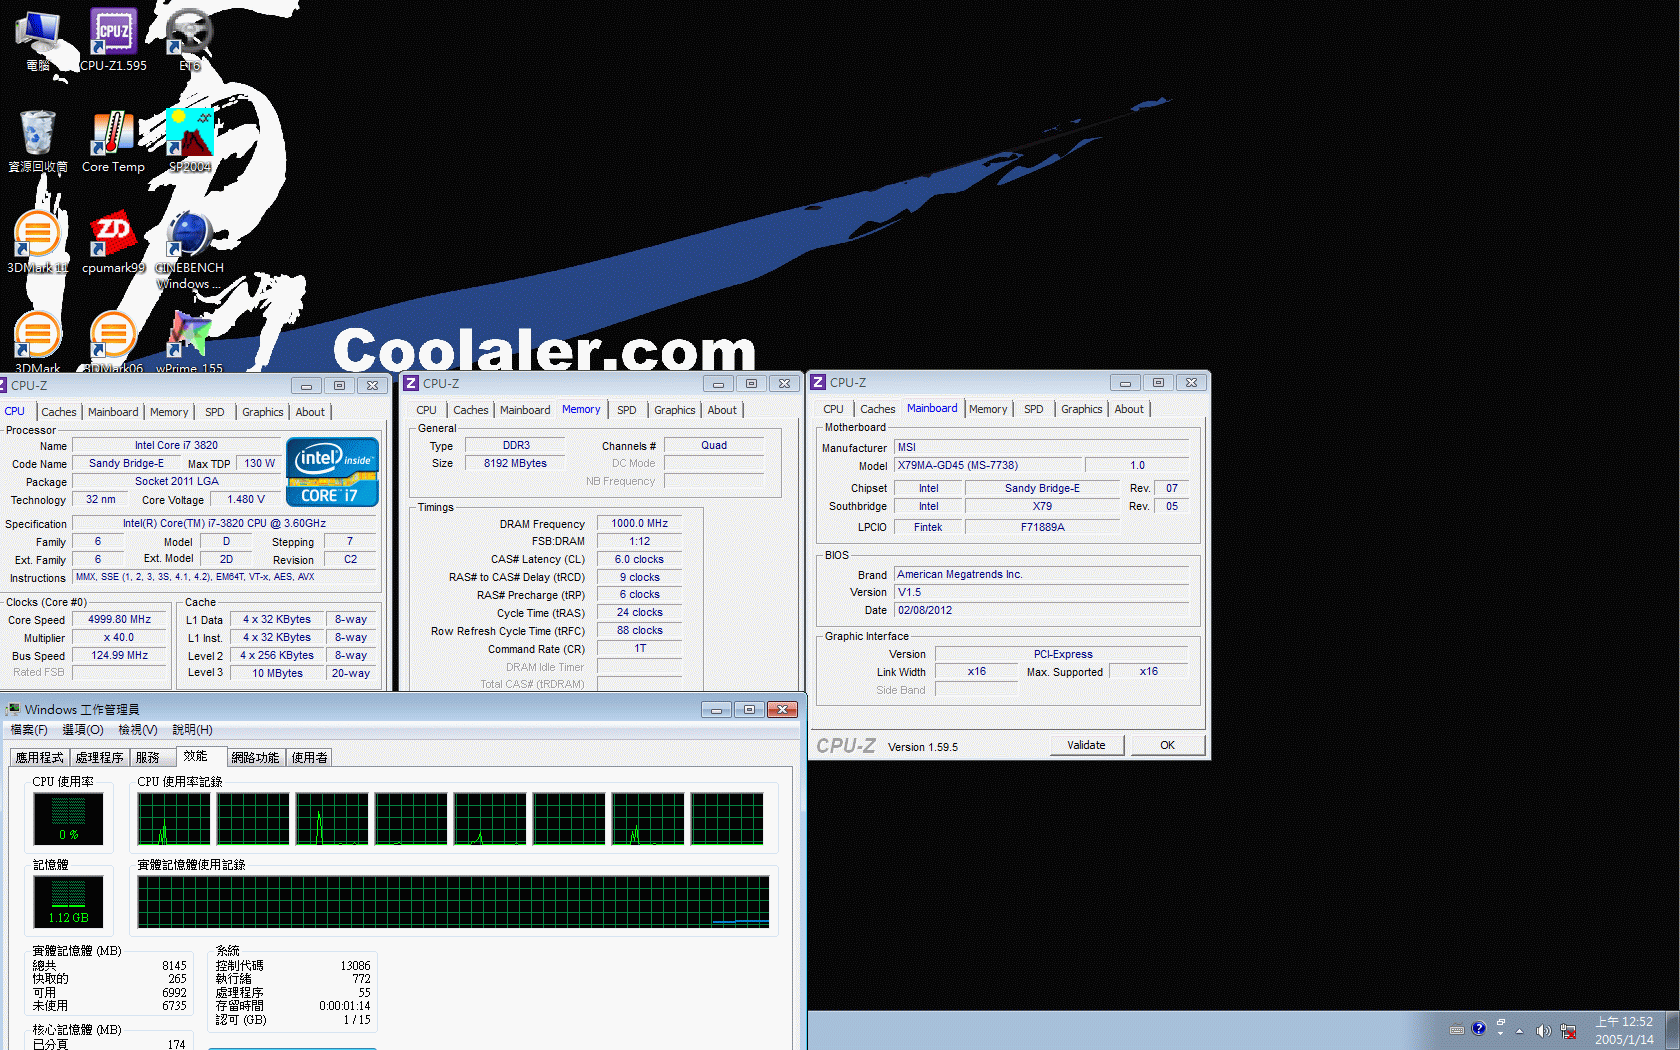Click CPU-Z Mainboard window title icon
The height and width of the screenshot is (1050, 1680).
click(818, 382)
